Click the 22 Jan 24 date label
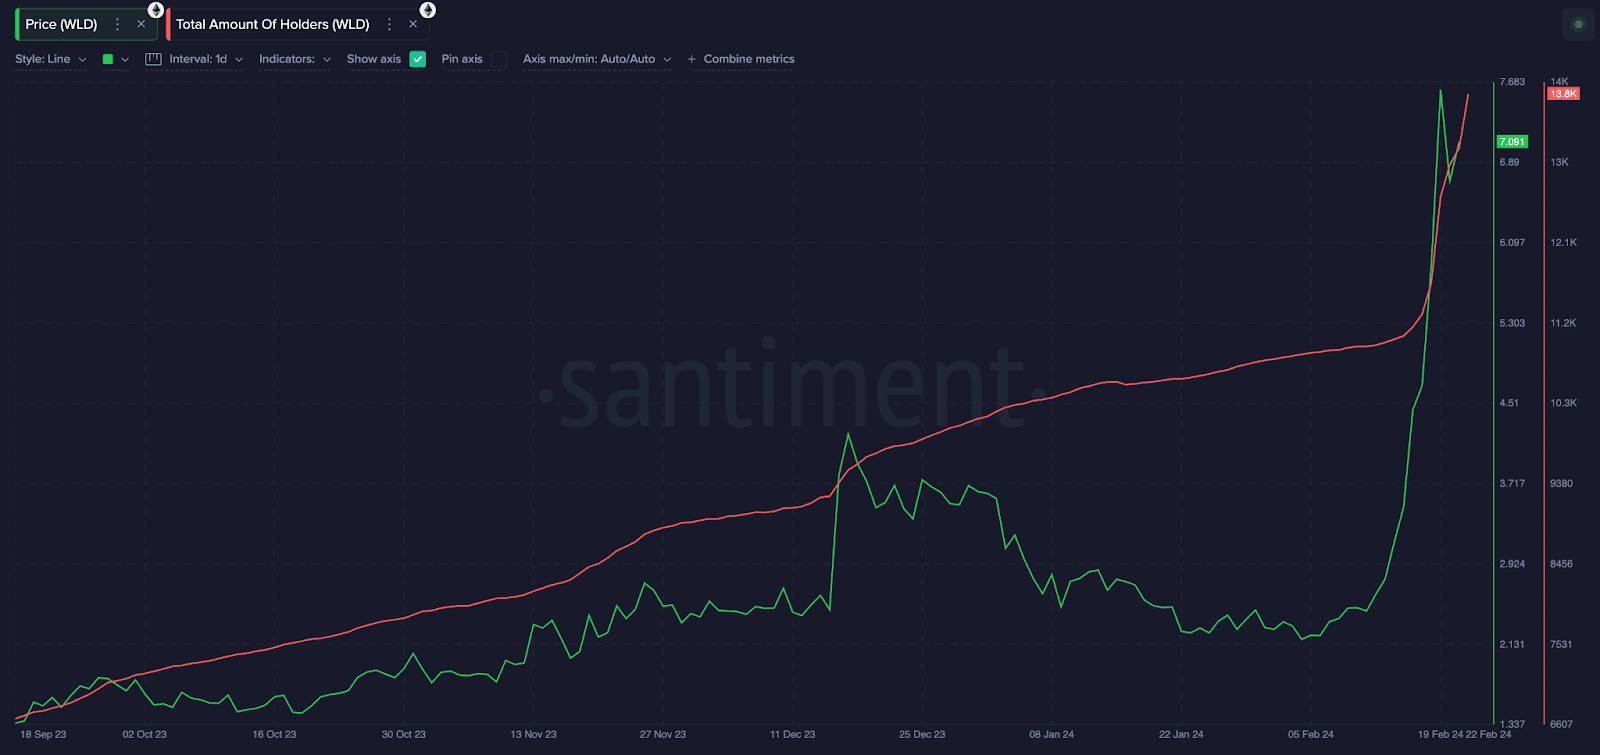The height and width of the screenshot is (755, 1600). (1181, 734)
